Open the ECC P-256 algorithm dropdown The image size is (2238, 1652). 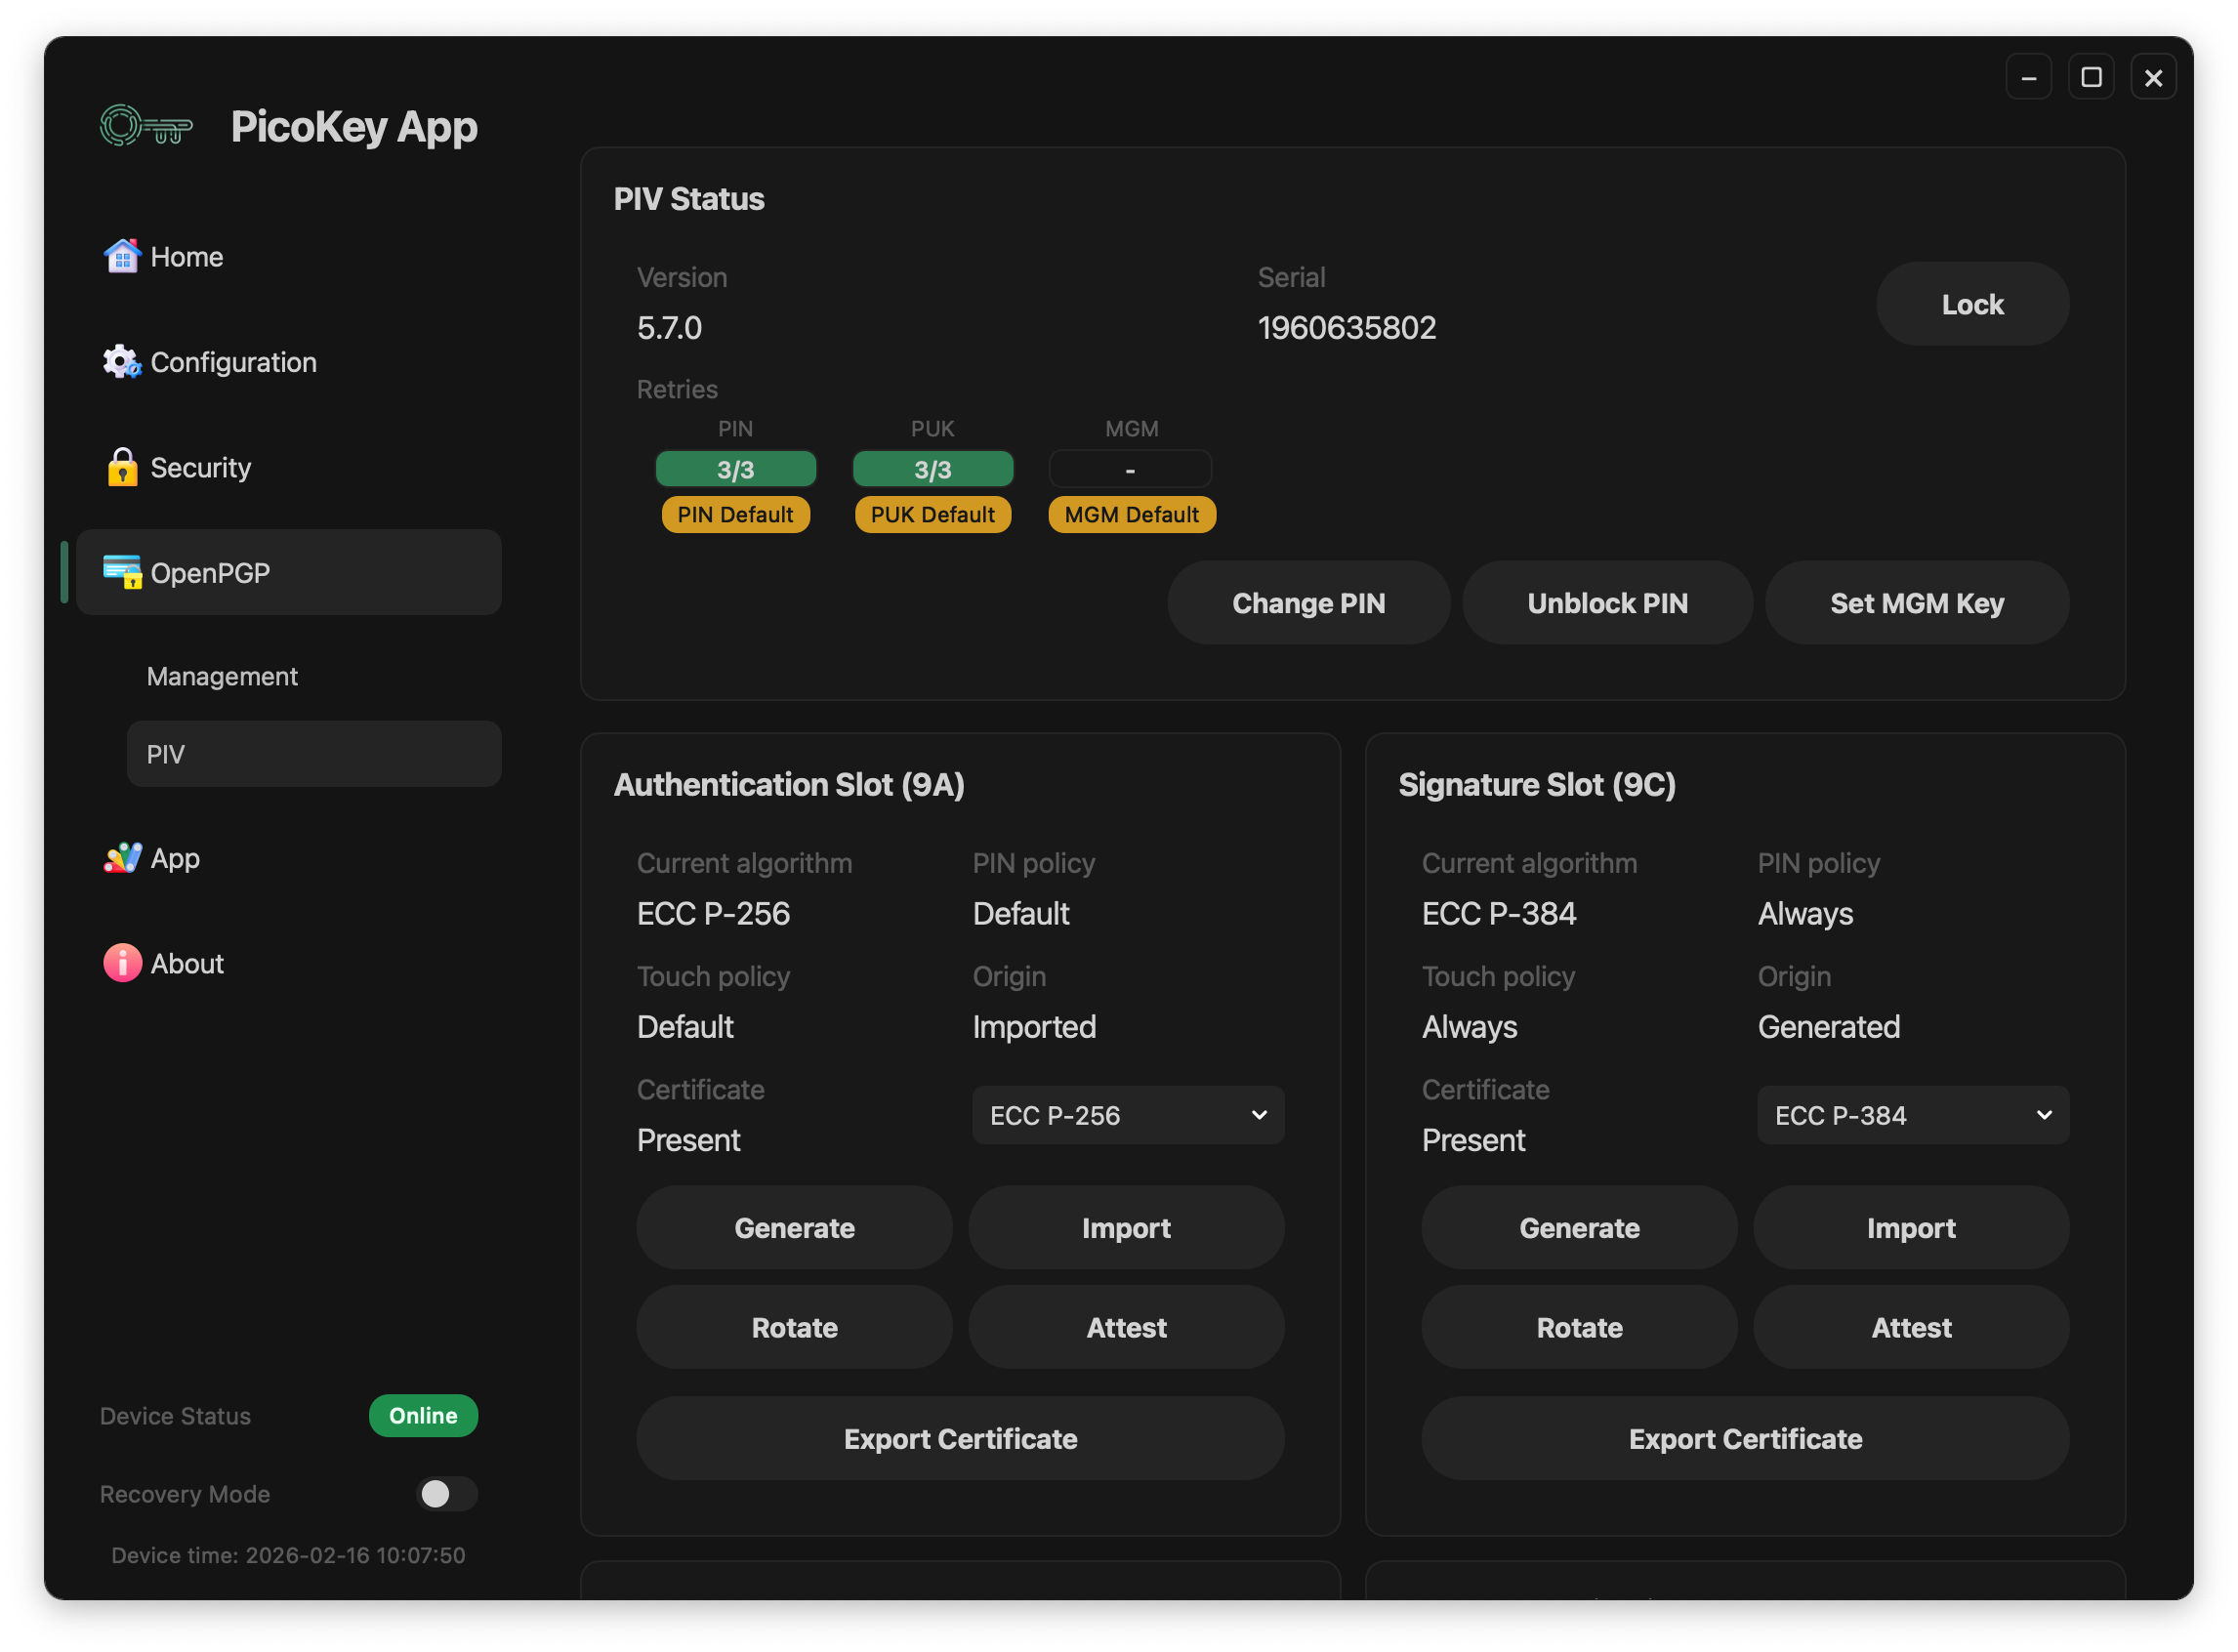pyautogui.click(x=1128, y=1116)
